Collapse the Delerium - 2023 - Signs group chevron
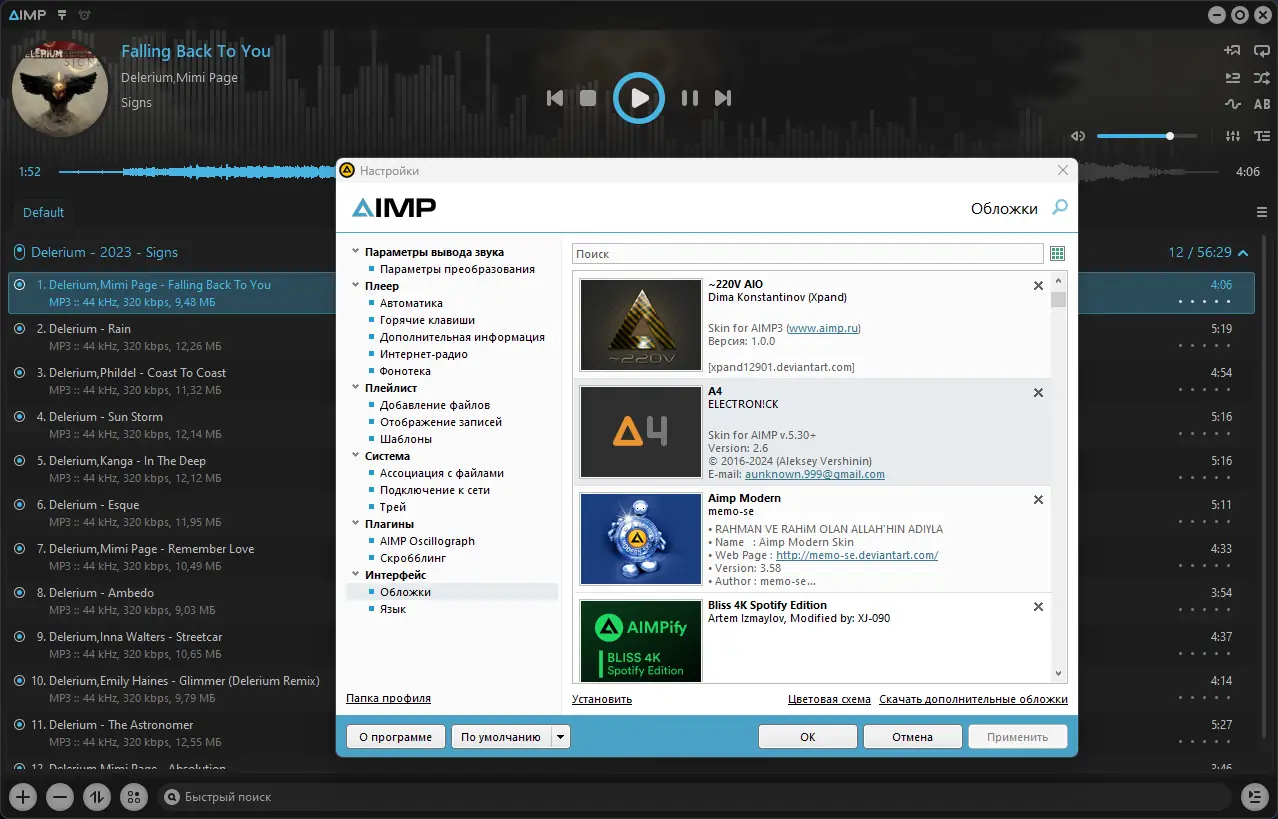This screenshot has height=819, width=1278. 1243,253
